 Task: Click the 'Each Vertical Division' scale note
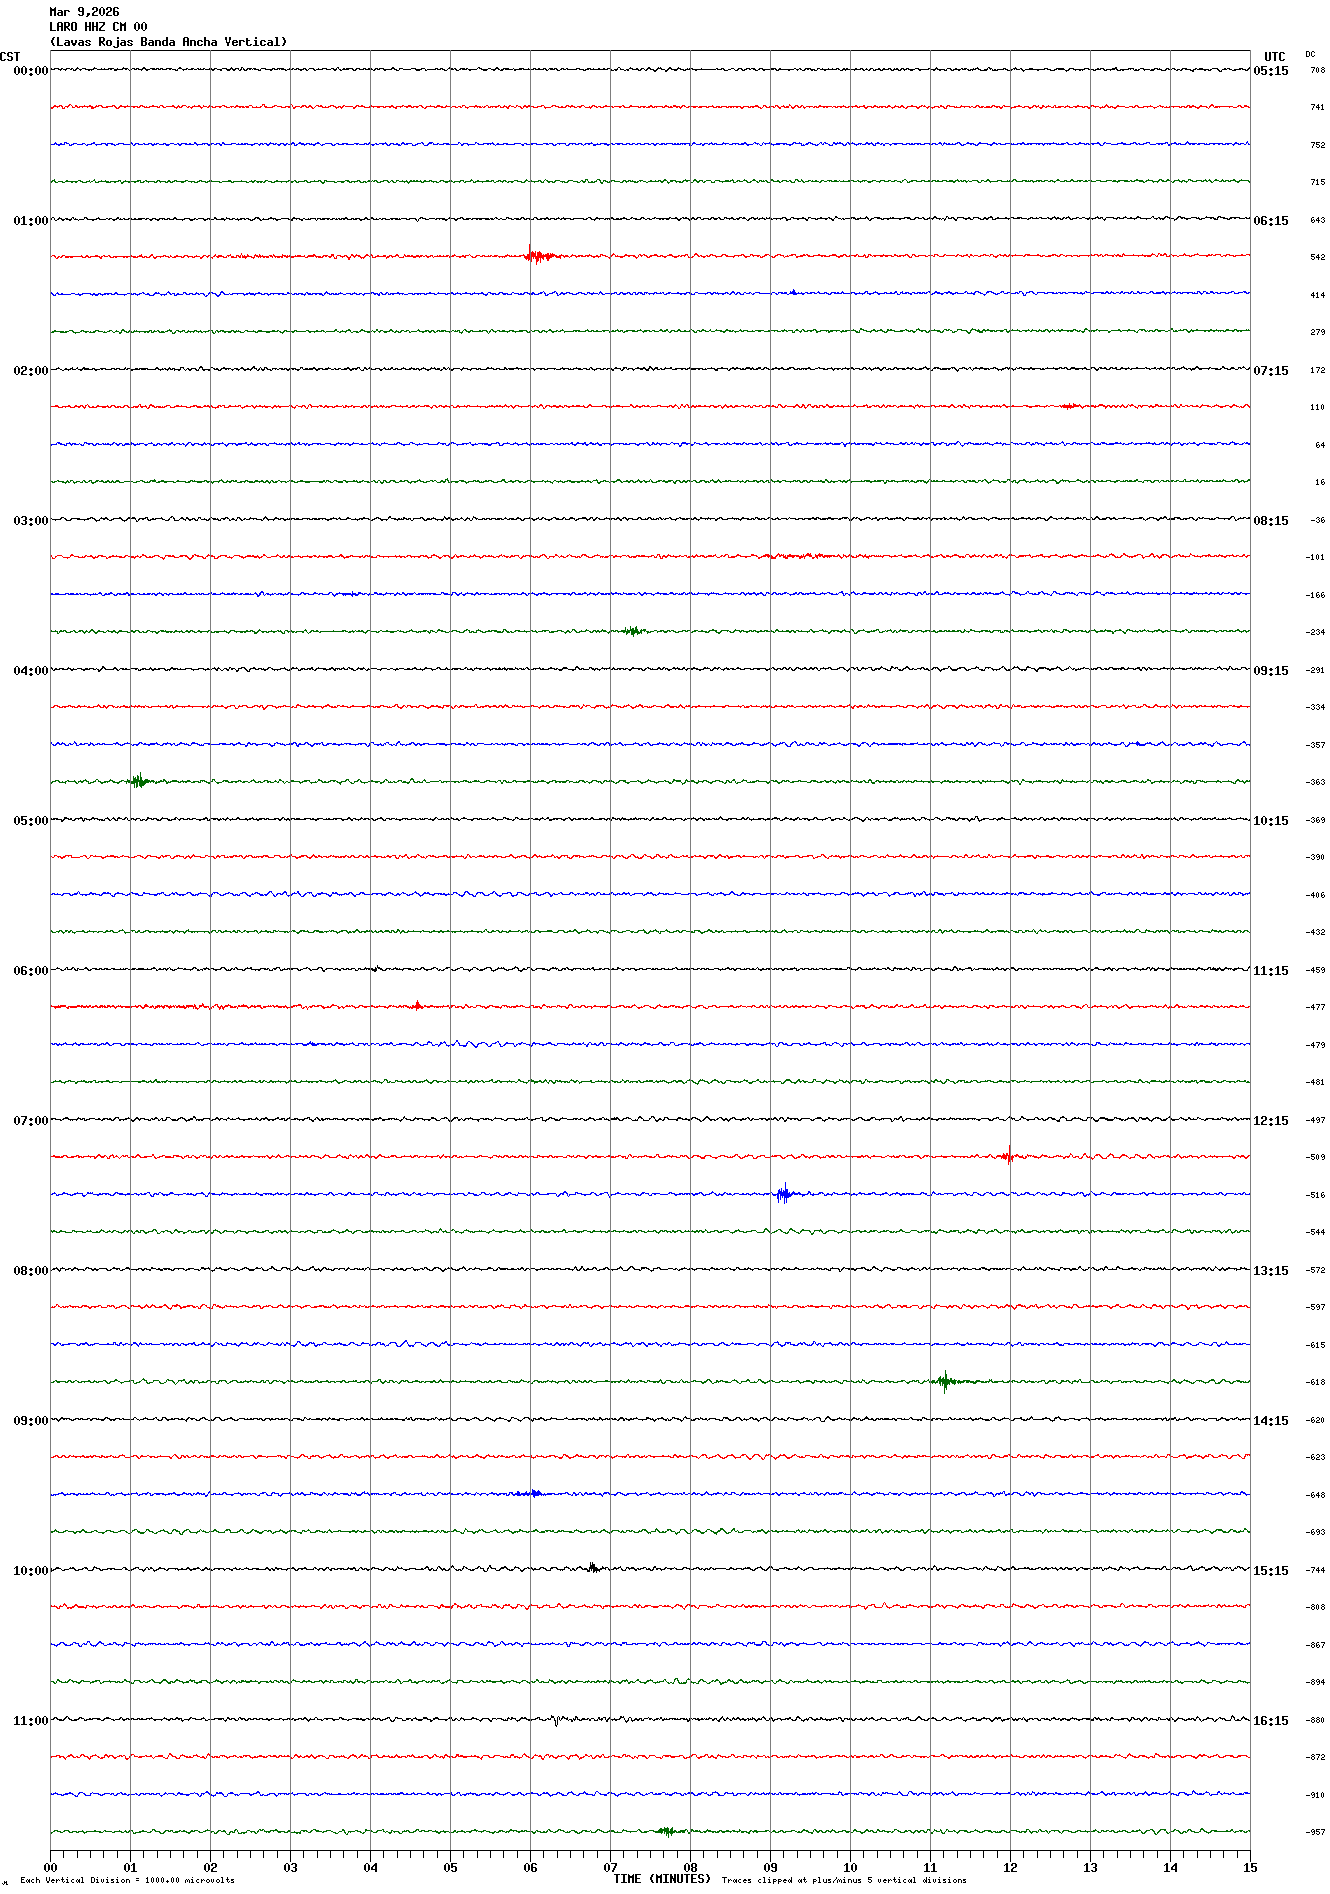point(127,1880)
